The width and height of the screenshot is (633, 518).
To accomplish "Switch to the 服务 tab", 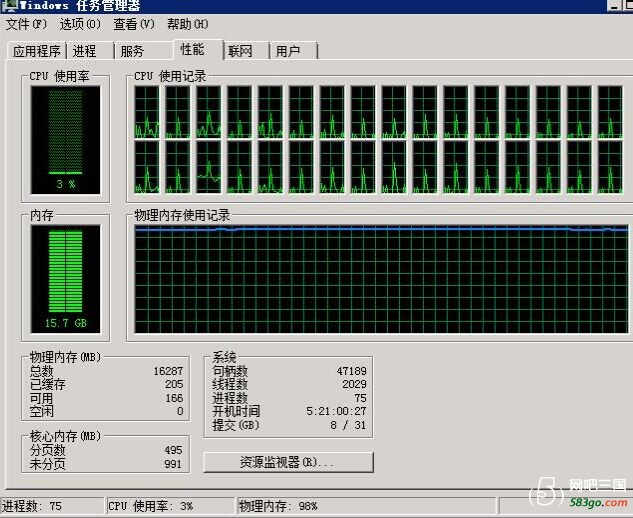I will [x=144, y=51].
